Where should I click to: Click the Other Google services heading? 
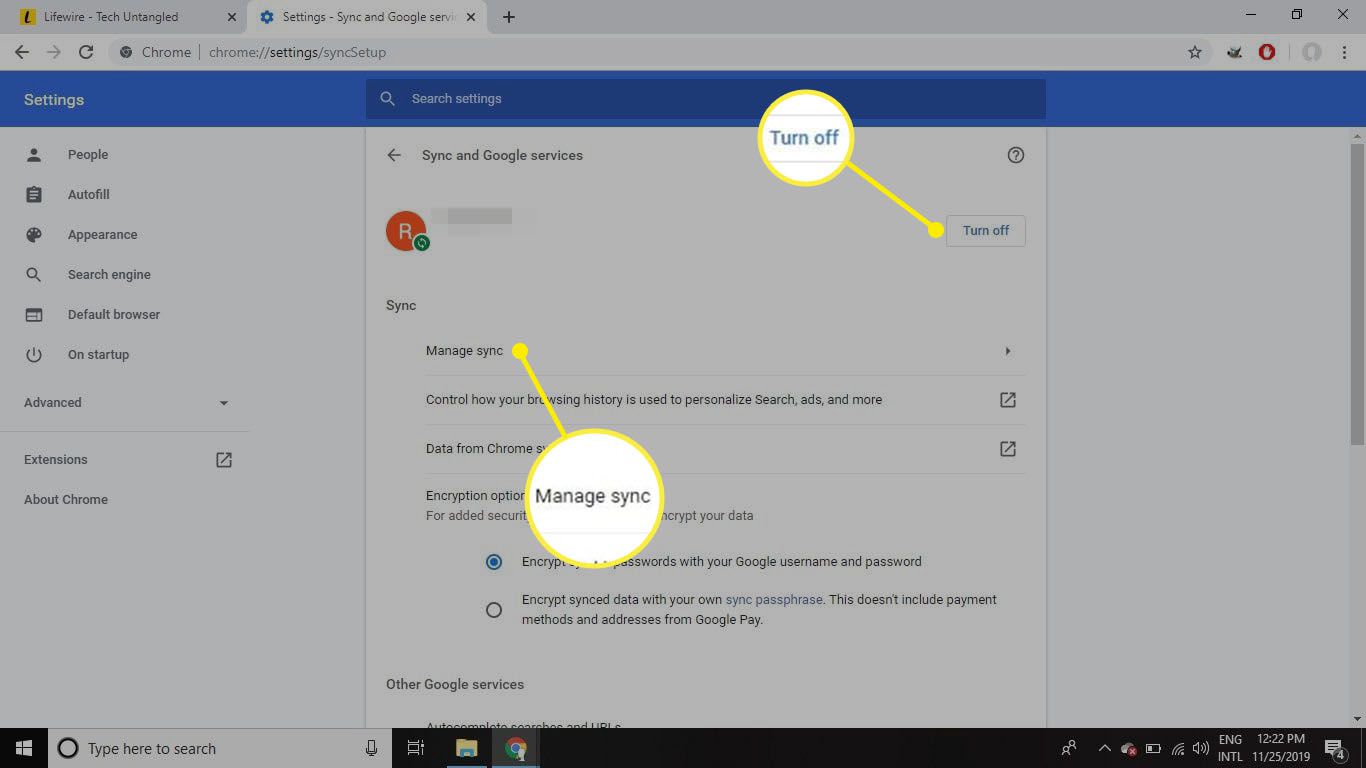click(x=455, y=684)
